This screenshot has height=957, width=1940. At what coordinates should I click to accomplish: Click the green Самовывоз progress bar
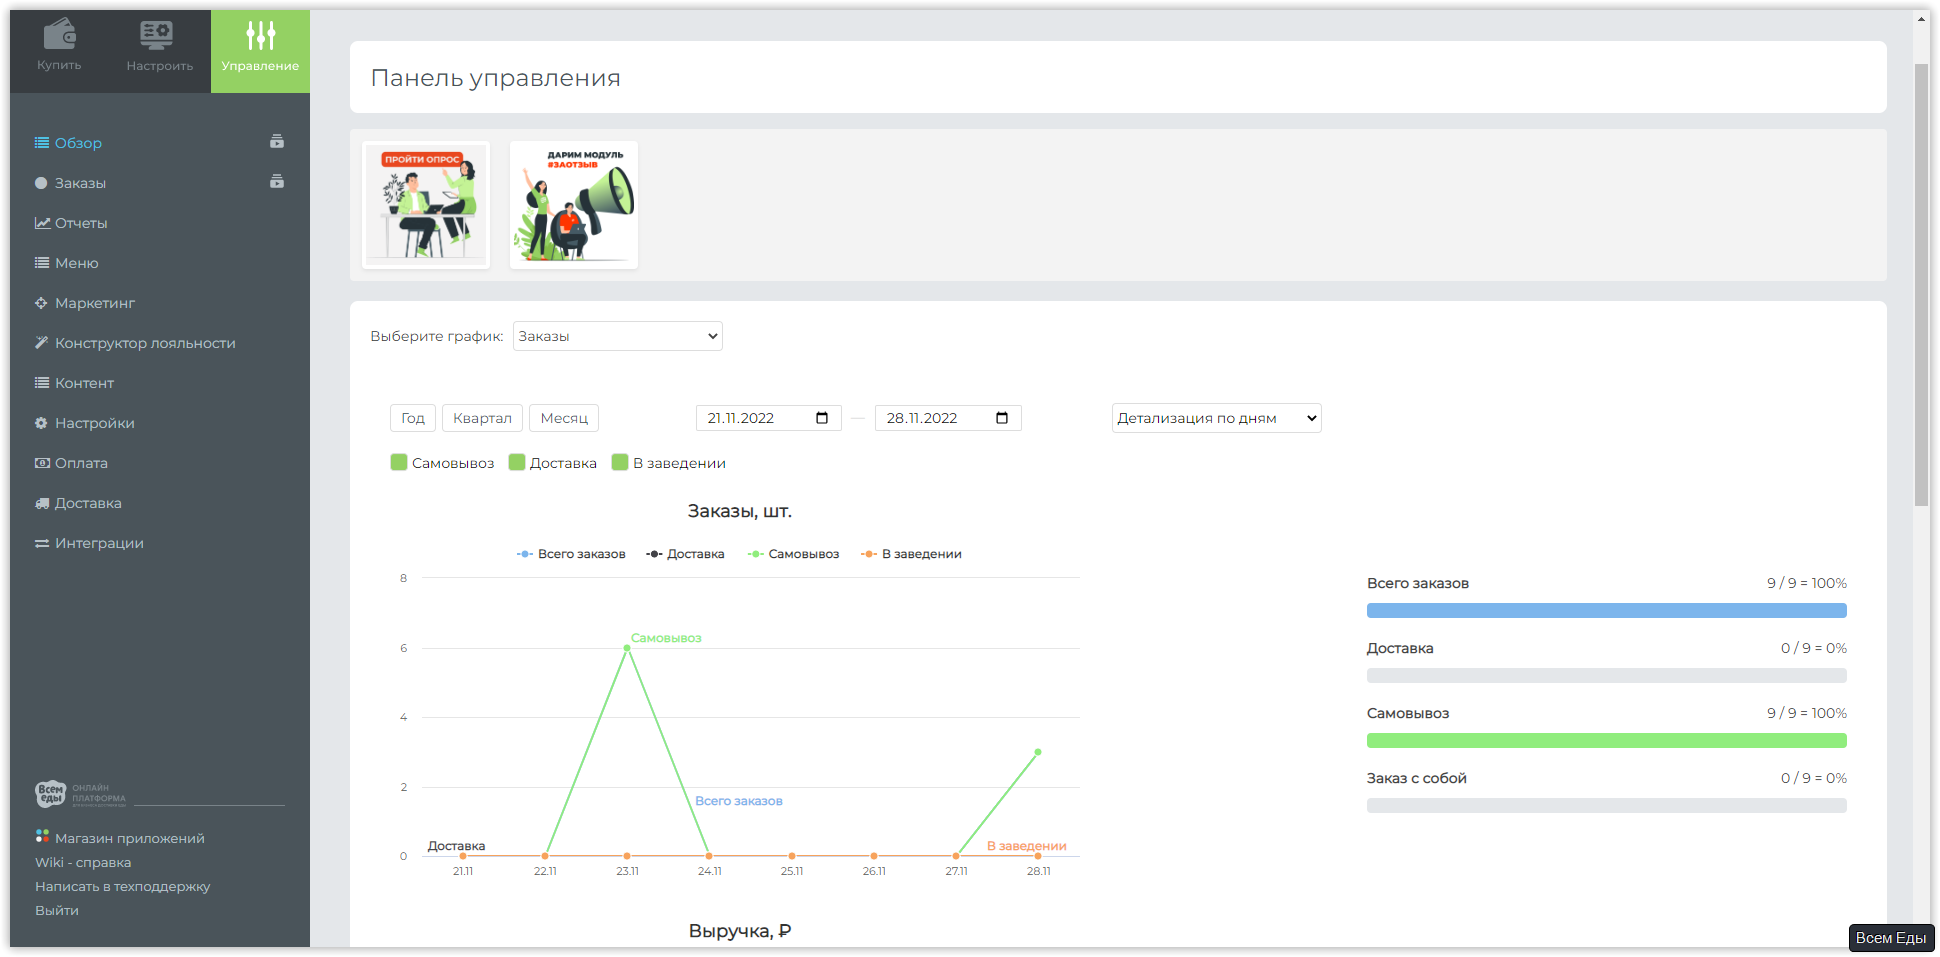(x=1606, y=741)
